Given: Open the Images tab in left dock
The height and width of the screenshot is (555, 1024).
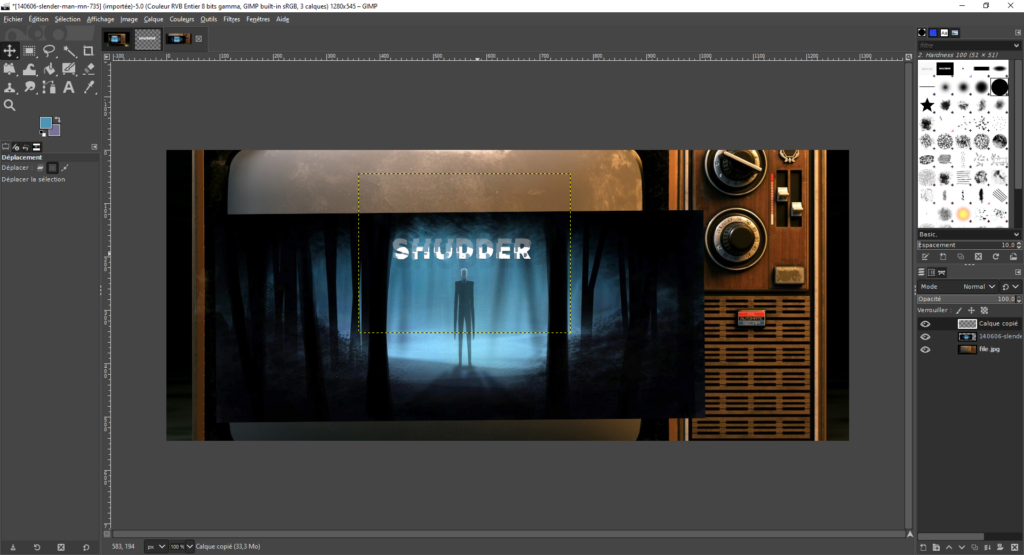Looking at the screenshot, I should tap(37, 147).
